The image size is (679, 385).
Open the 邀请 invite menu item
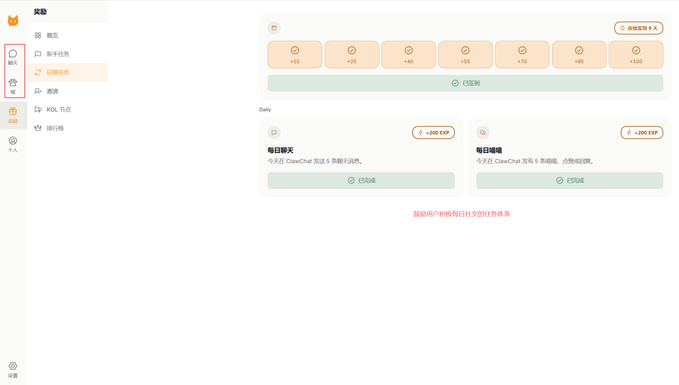click(68, 91)
